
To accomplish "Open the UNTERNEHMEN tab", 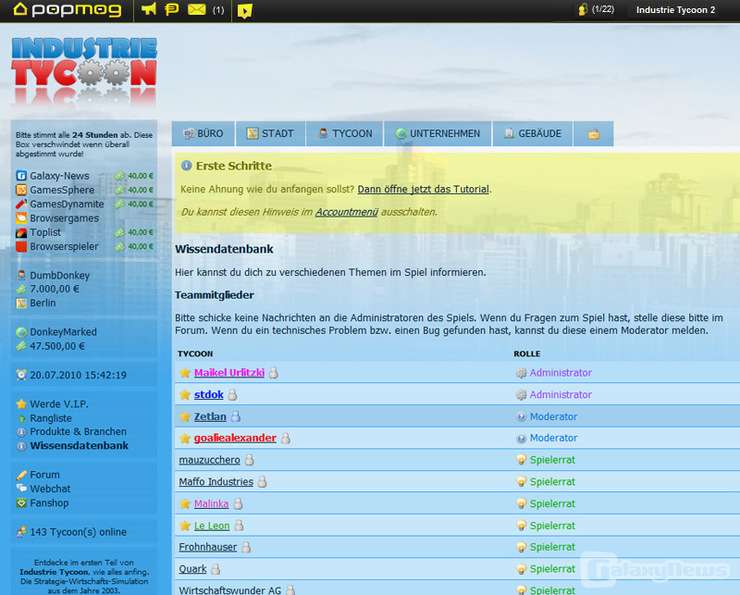I will (x=438, y=134).
